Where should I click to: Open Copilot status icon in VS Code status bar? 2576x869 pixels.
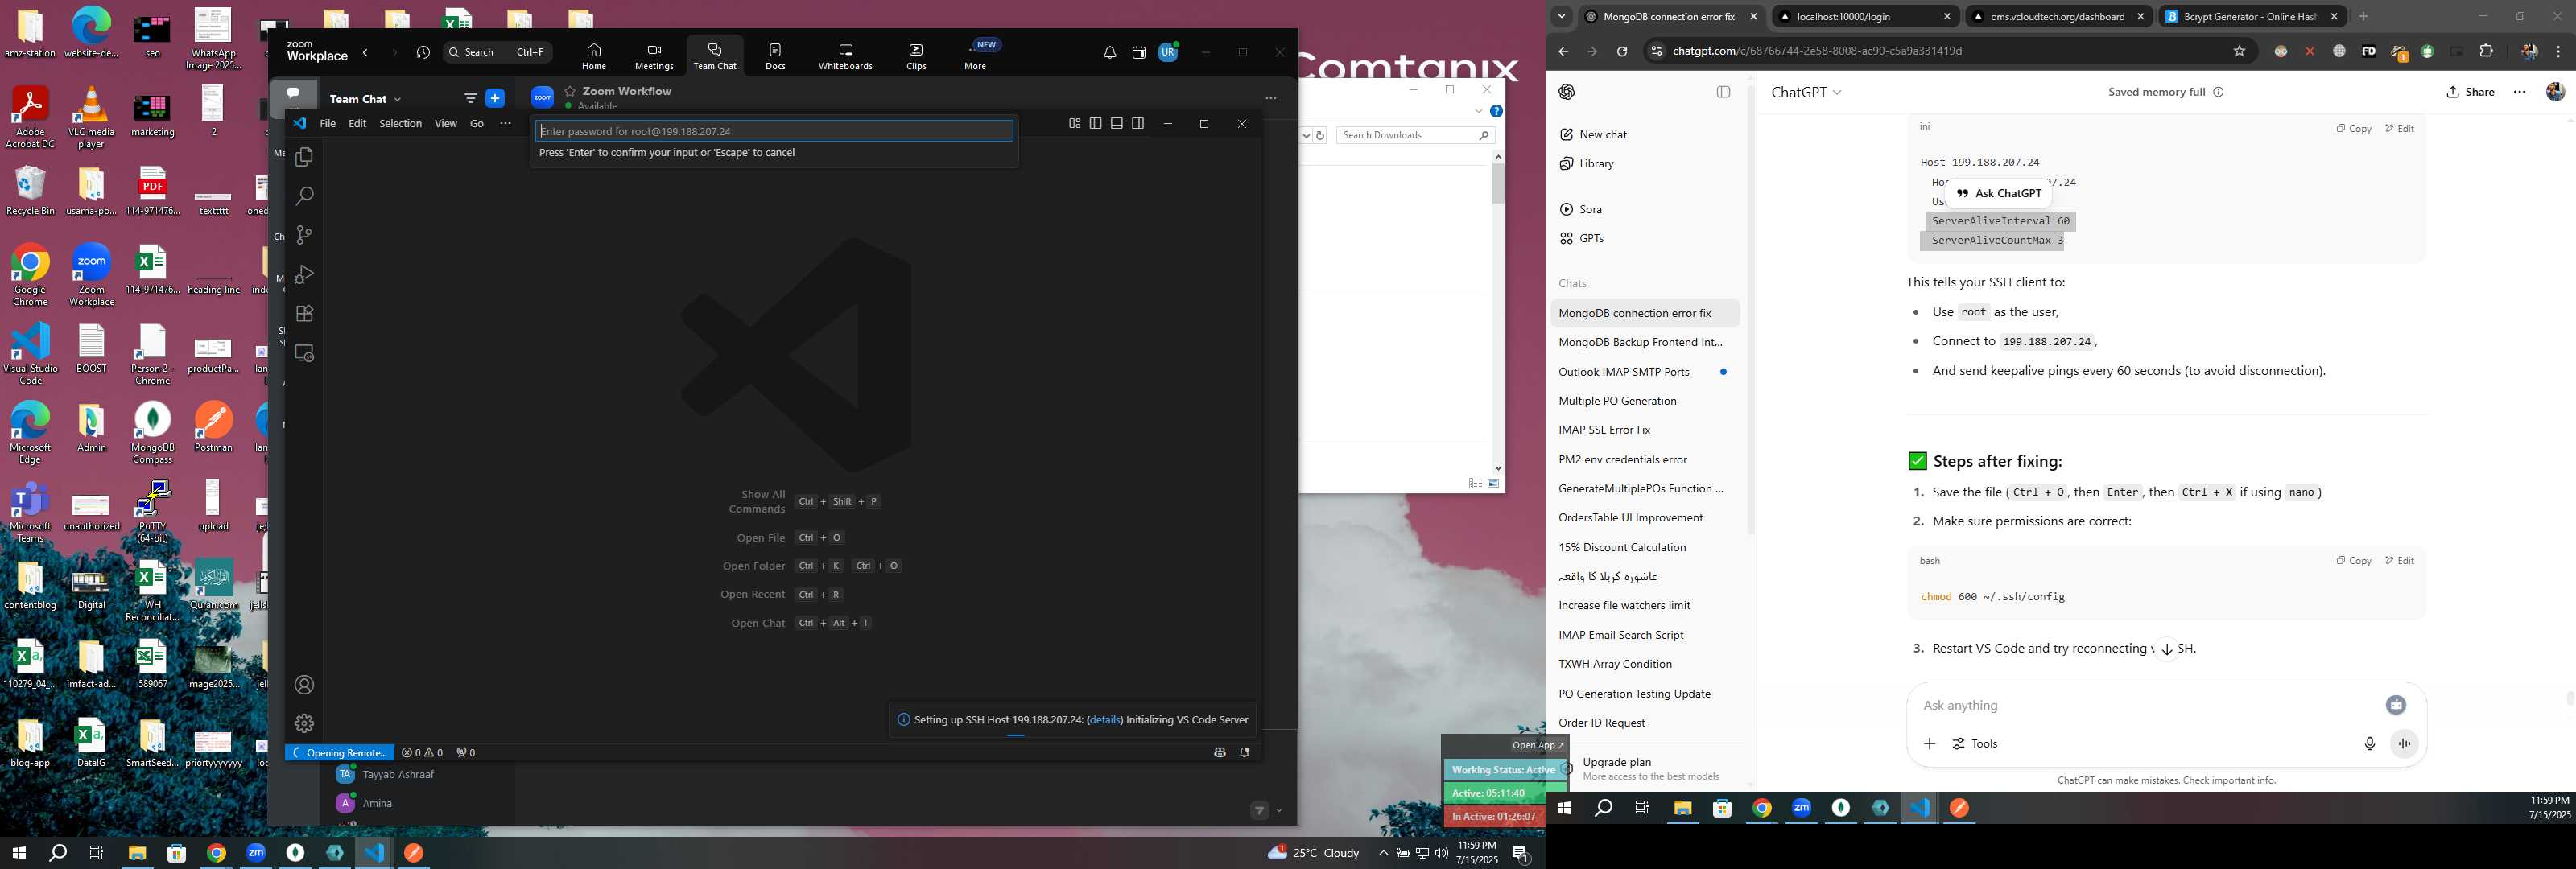pyautogui.click(x=1219, y=753)
